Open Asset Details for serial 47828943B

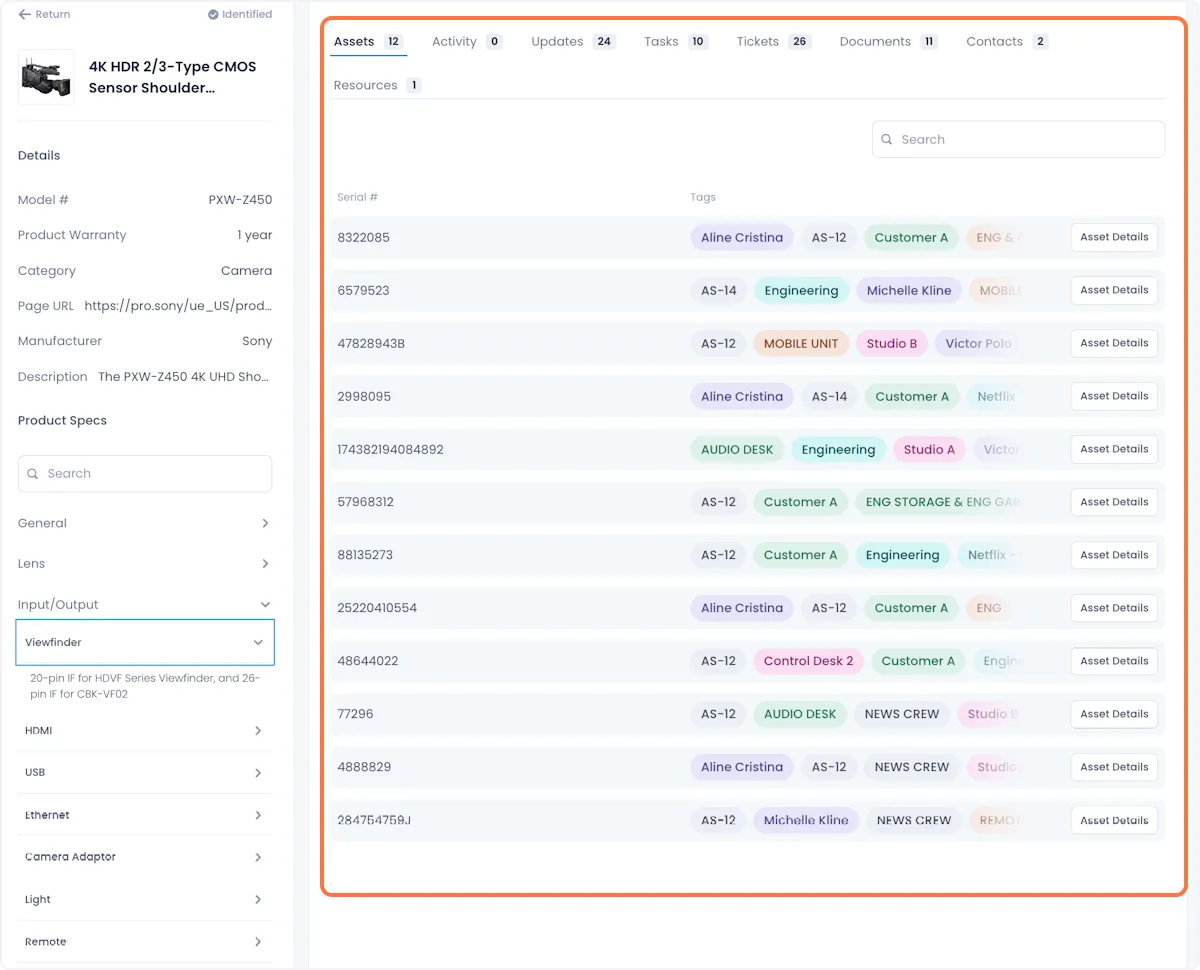click(x=1114, y=344)
